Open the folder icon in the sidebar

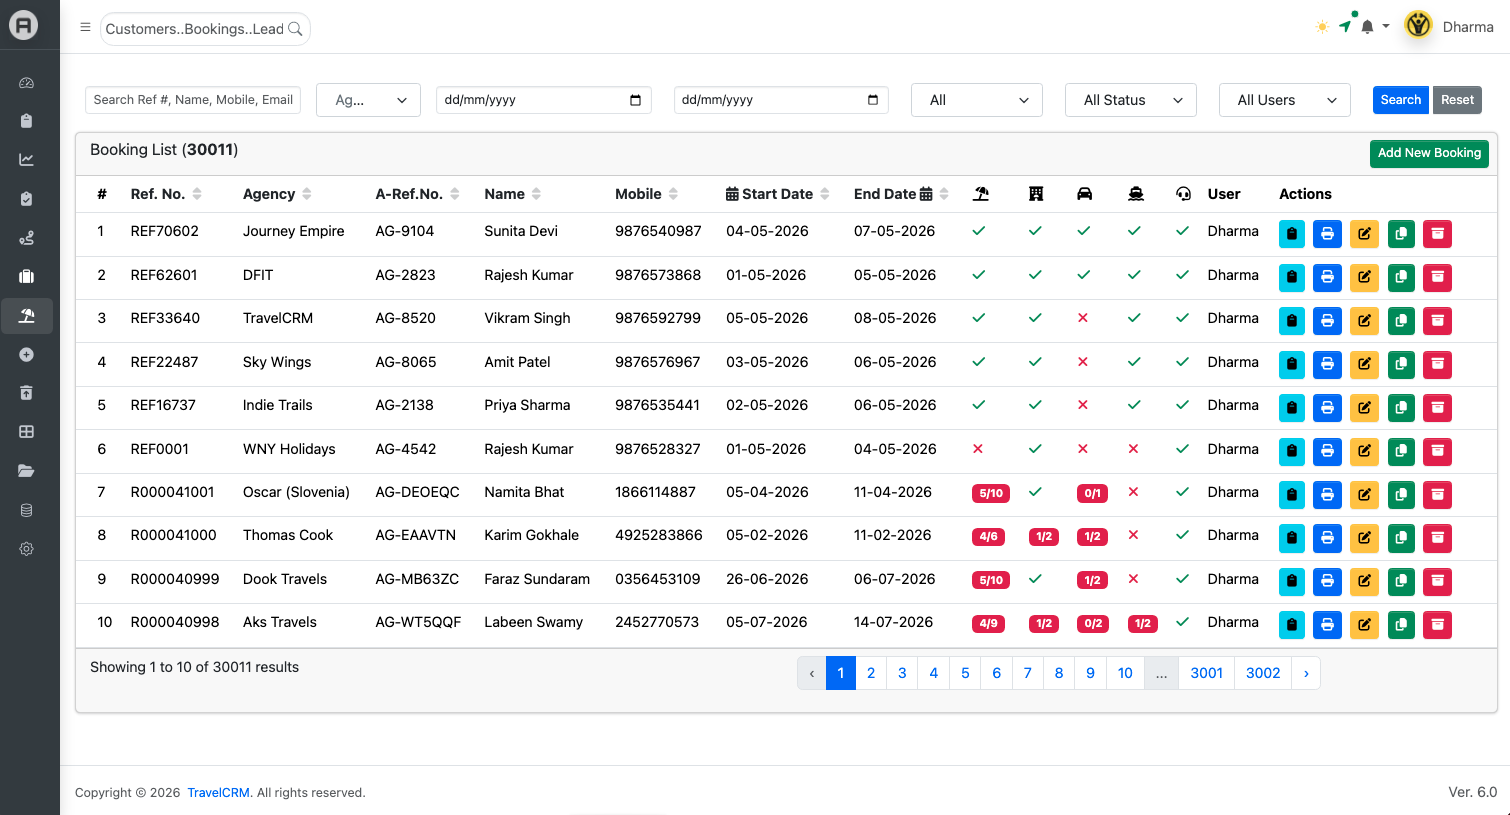click(x=27, y=471)
